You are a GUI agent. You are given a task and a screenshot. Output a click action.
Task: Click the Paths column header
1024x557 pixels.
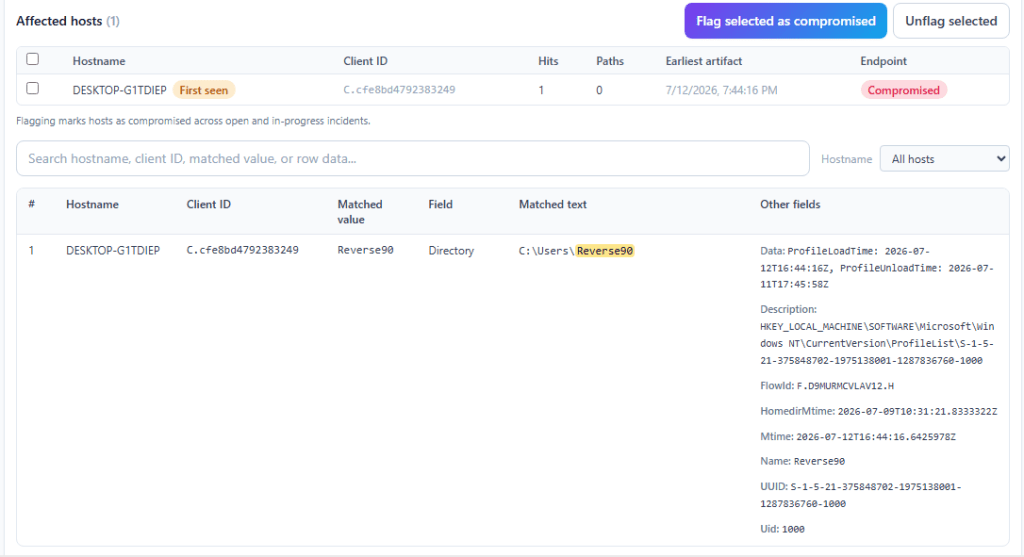610,61
